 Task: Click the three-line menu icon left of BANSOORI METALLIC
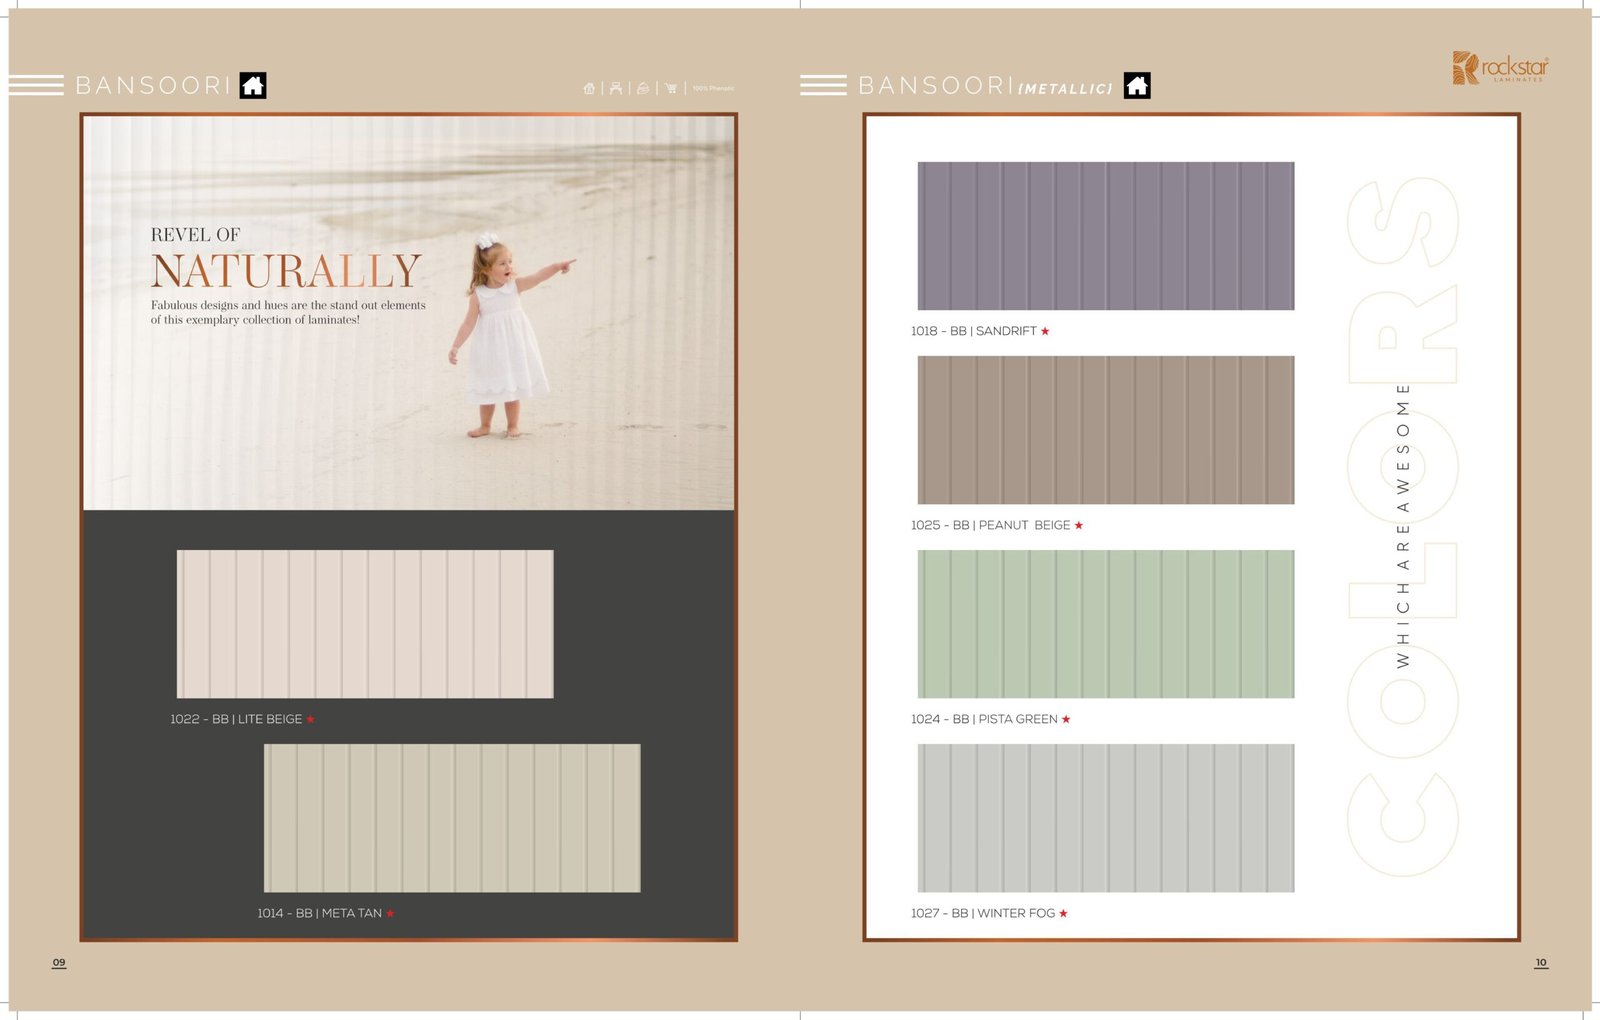[x=823, y=86]
